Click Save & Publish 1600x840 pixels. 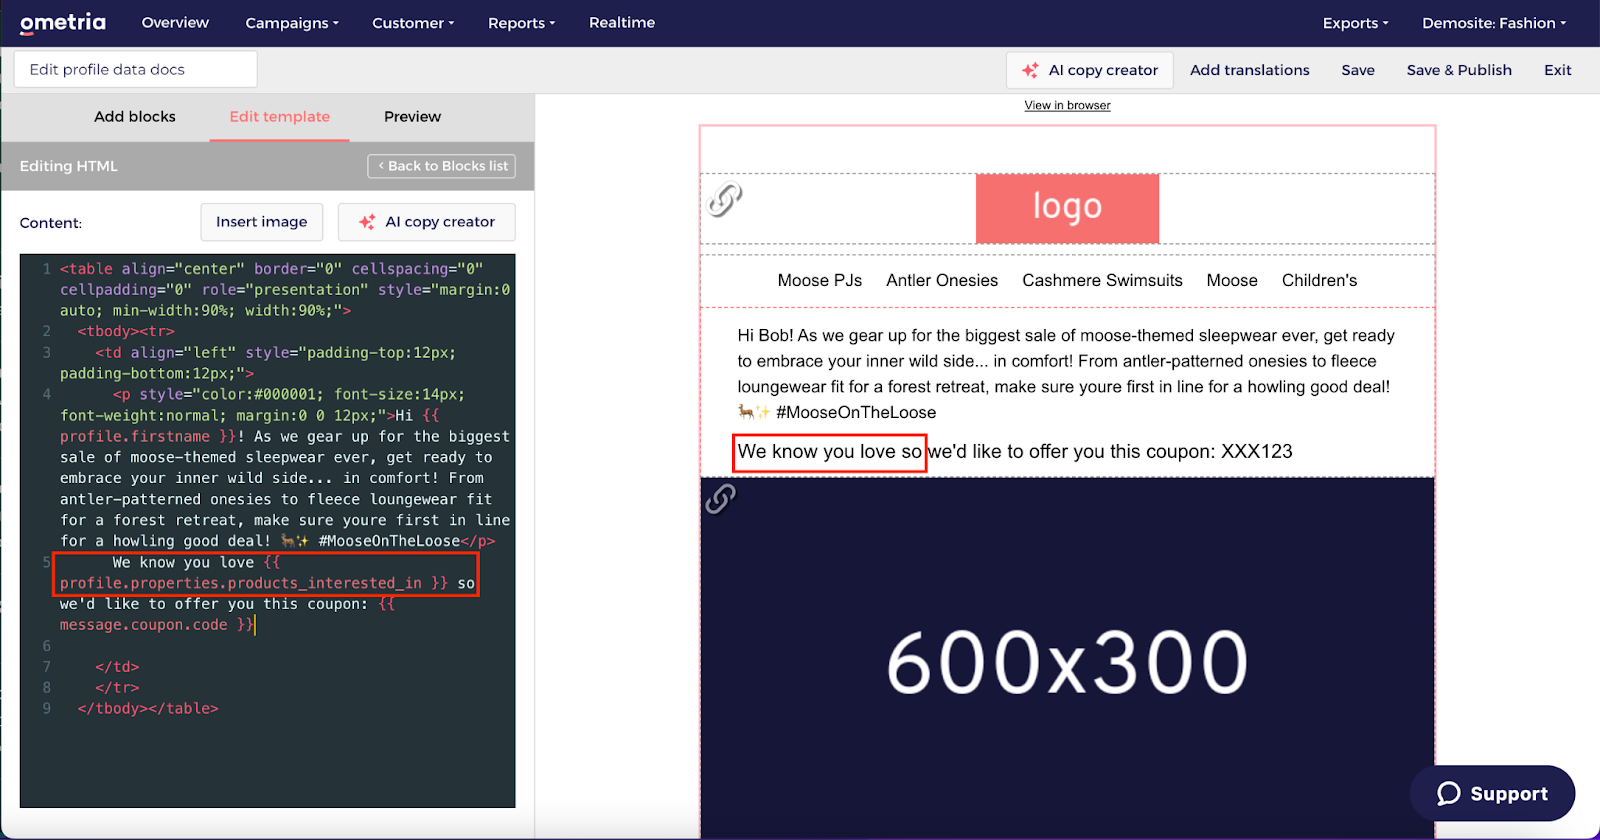pos(1459,70)
